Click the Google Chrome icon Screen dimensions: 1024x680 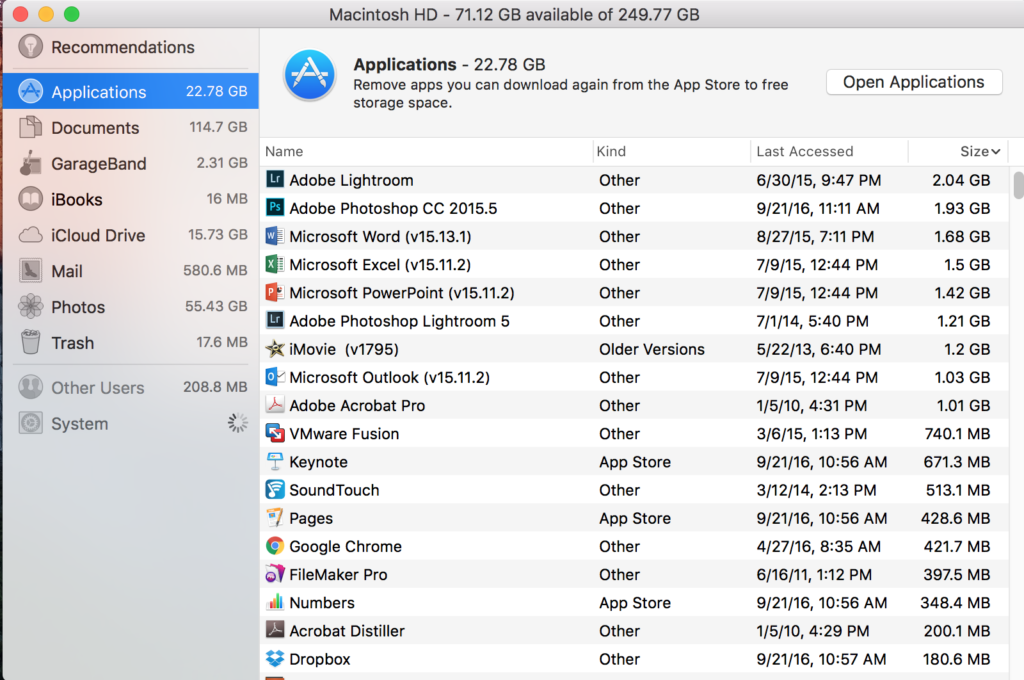coord(275,546)
